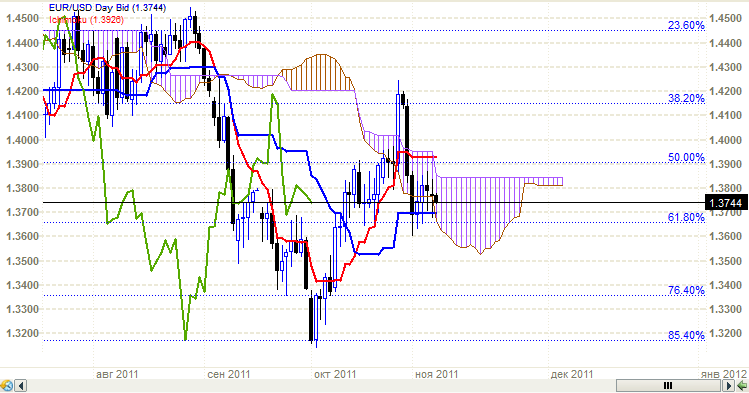Click the окт 2011 date axis label
The height and width of the screenshot is (393, 749).
pyautogui.click(x=335, y=374)
